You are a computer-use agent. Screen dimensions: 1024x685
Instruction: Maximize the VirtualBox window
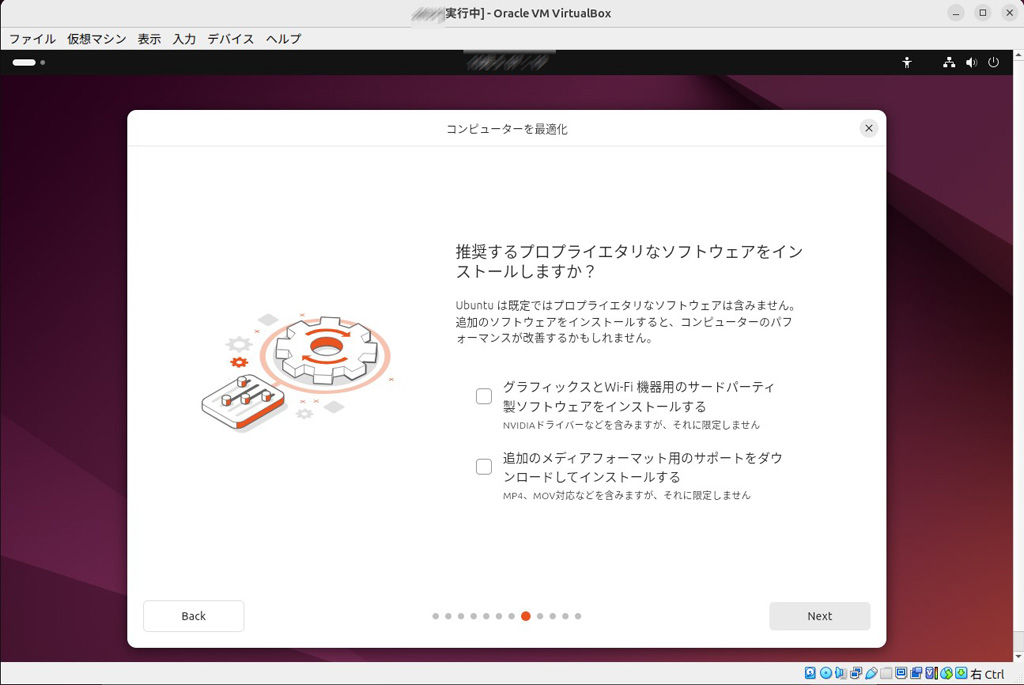[982, 13]
